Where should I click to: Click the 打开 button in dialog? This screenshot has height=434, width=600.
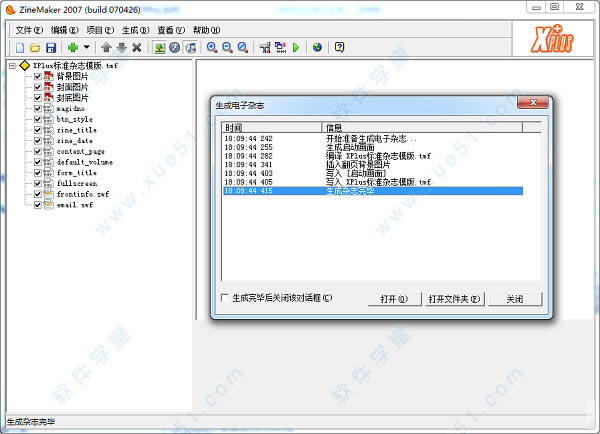coord(395,299)
